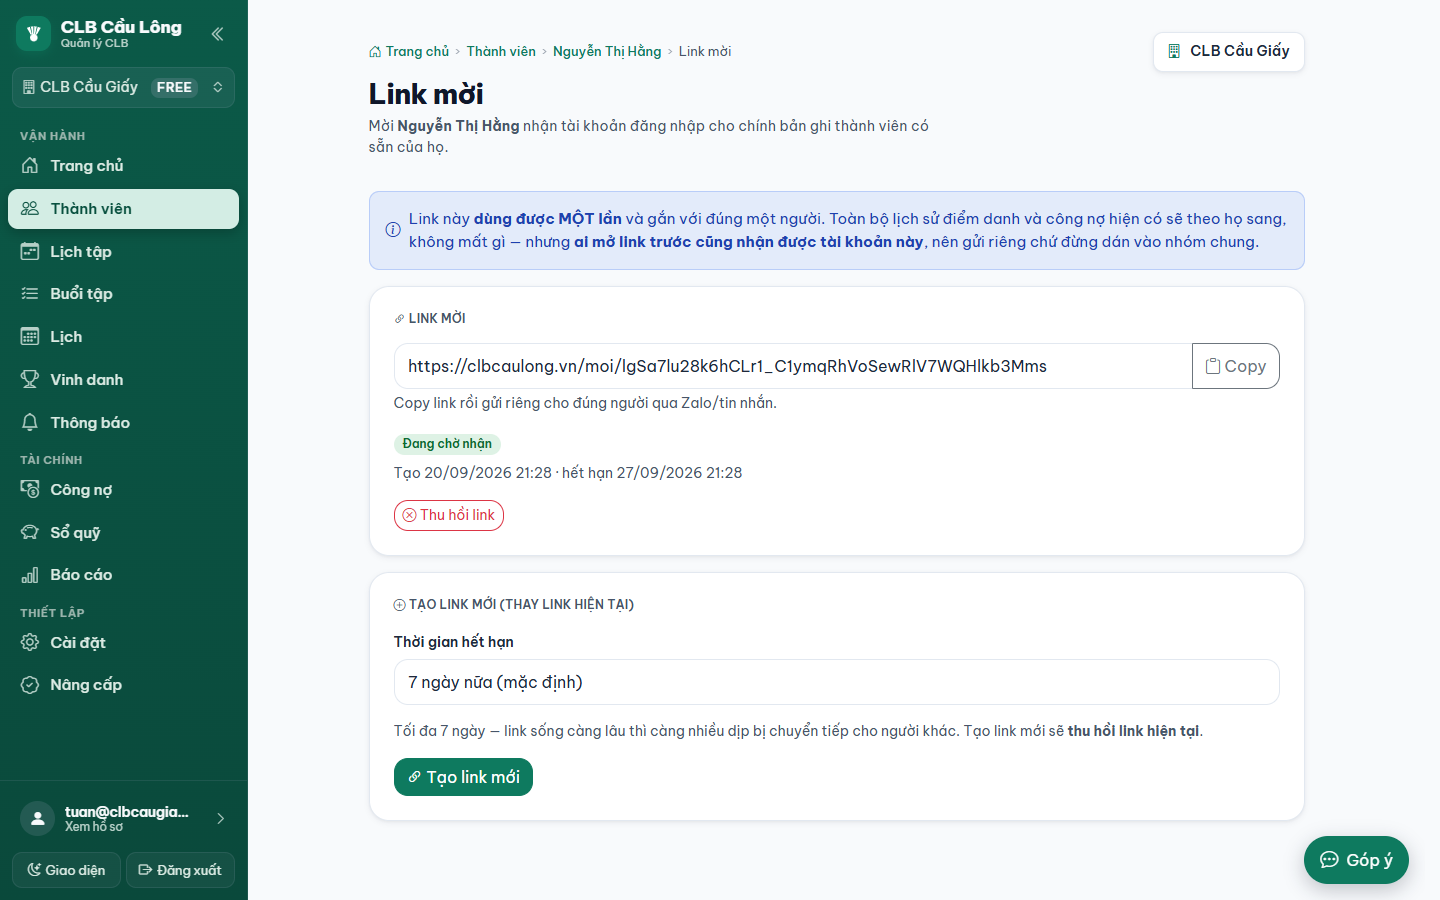
Task: Click the home icon in the breadcrumb
Action: (x=375, y=52)
